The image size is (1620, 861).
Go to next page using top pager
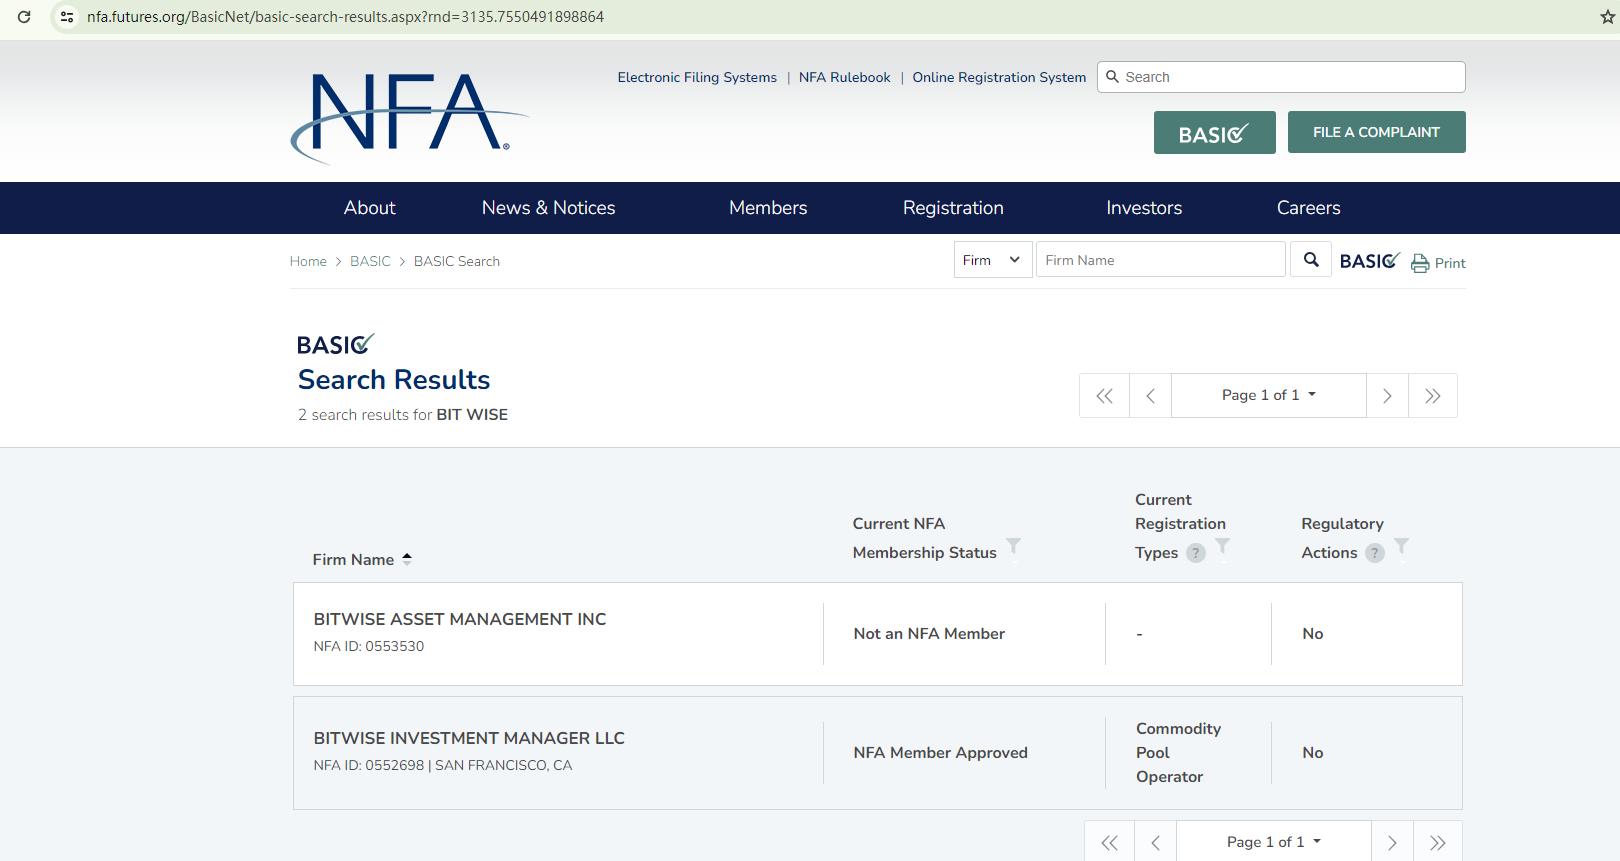(1388, 396)
